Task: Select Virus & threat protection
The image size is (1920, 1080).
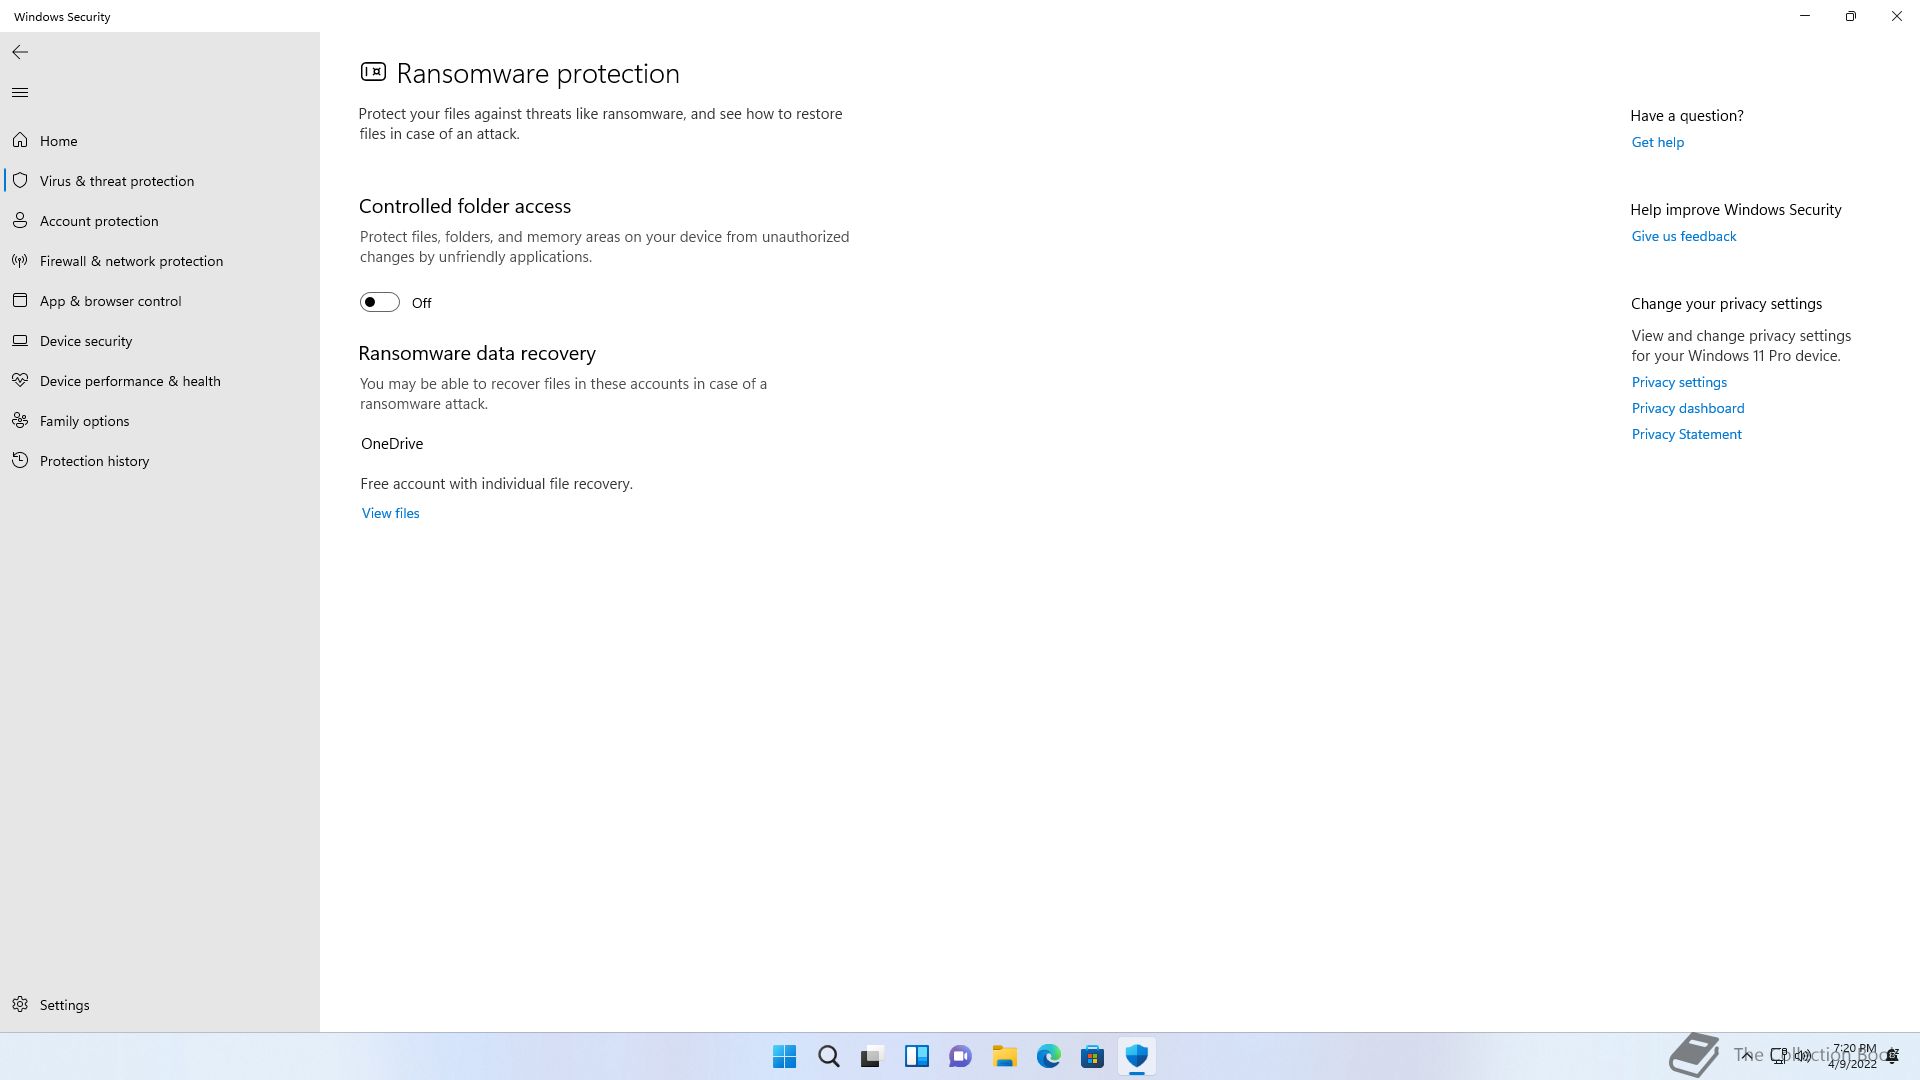Action: [x=160, y=181]
